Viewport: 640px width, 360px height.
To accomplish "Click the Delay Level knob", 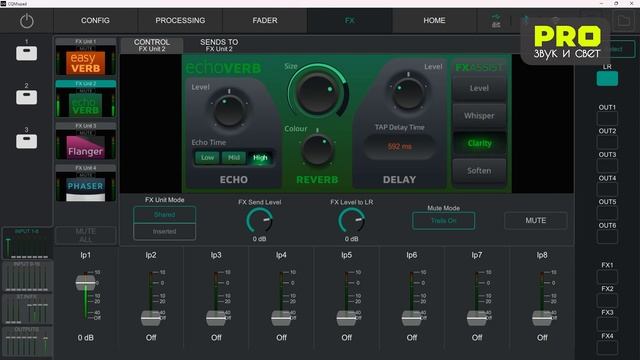I will (408, 93).
